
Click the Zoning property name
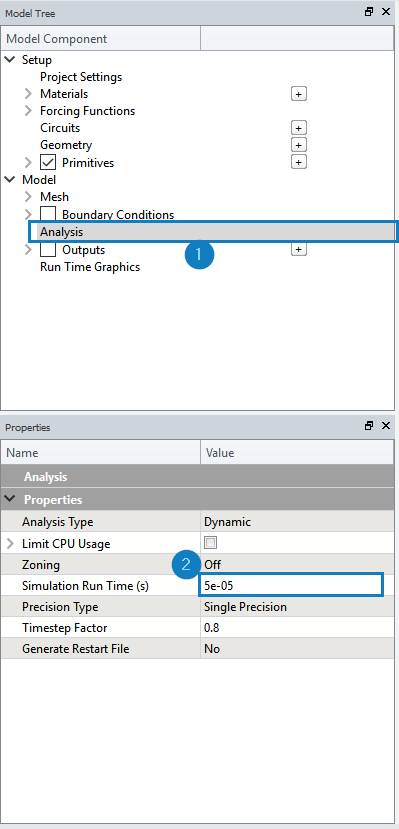point(41,565)
